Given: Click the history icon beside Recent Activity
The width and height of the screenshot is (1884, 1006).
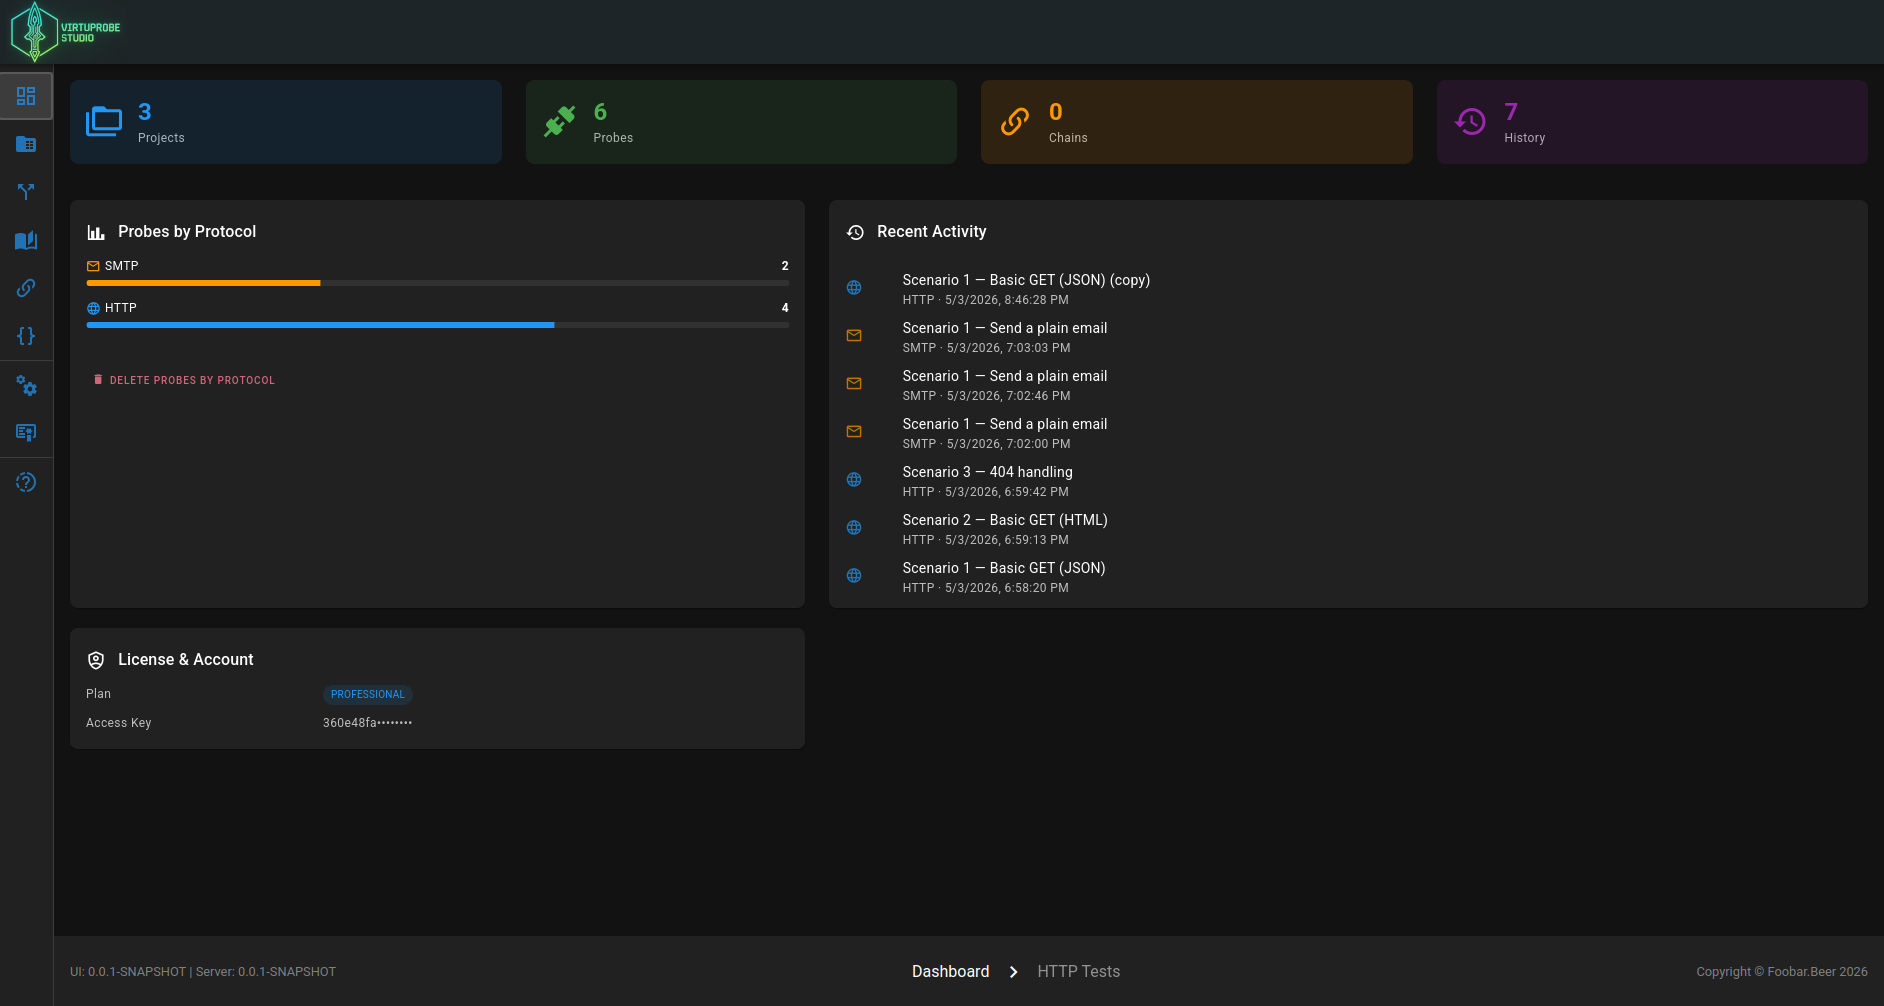Looking at the screenshot, I should (855, 232).
